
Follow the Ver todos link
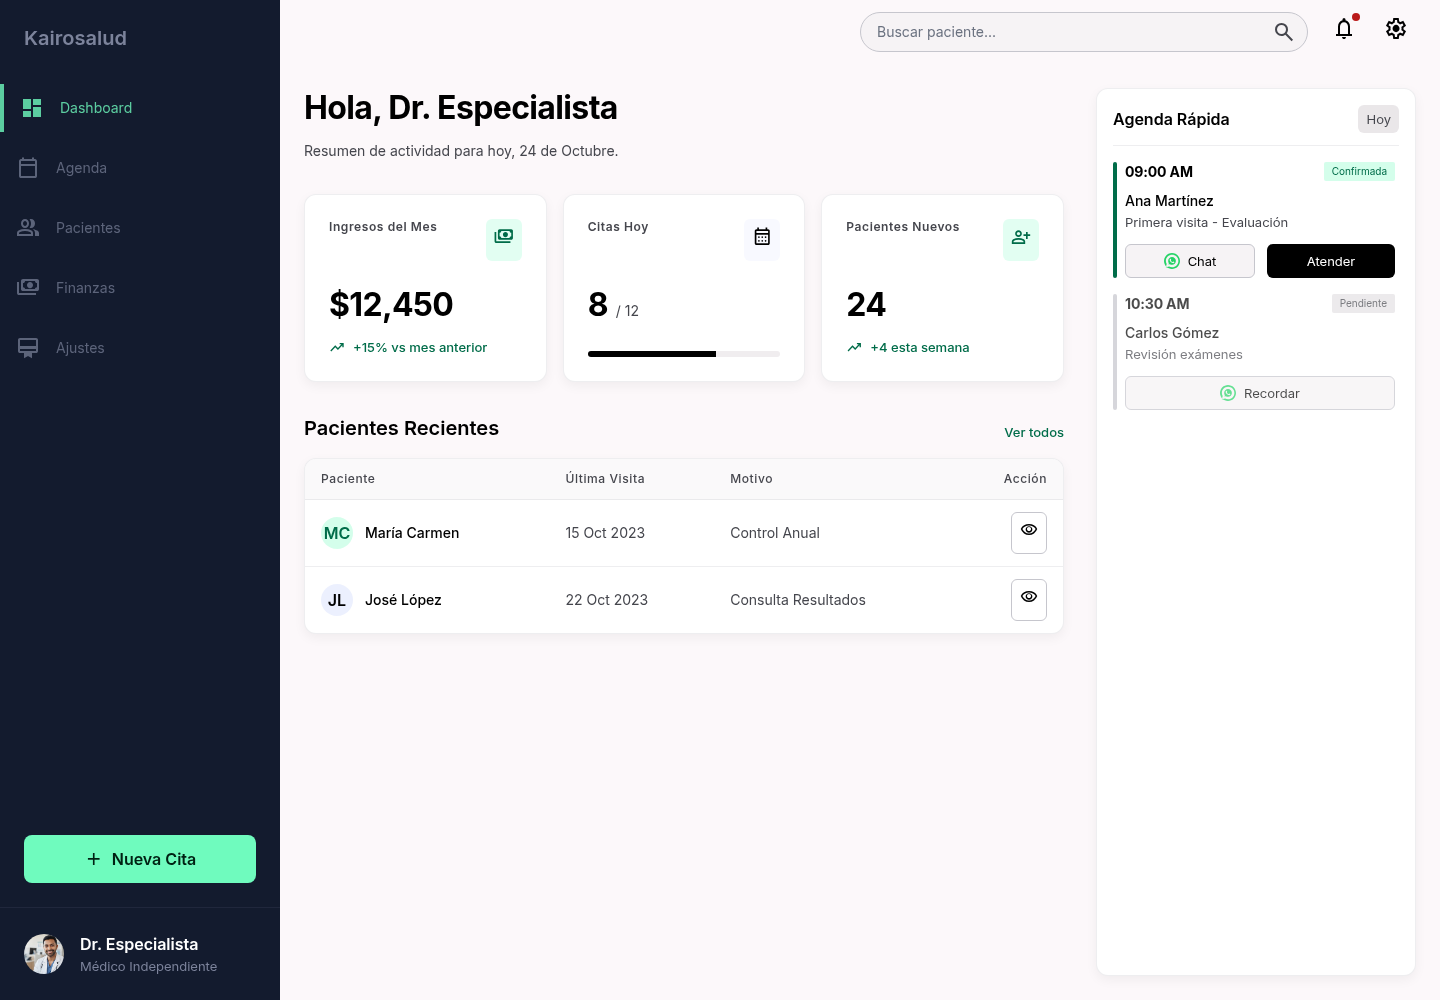coord(1034,433)
